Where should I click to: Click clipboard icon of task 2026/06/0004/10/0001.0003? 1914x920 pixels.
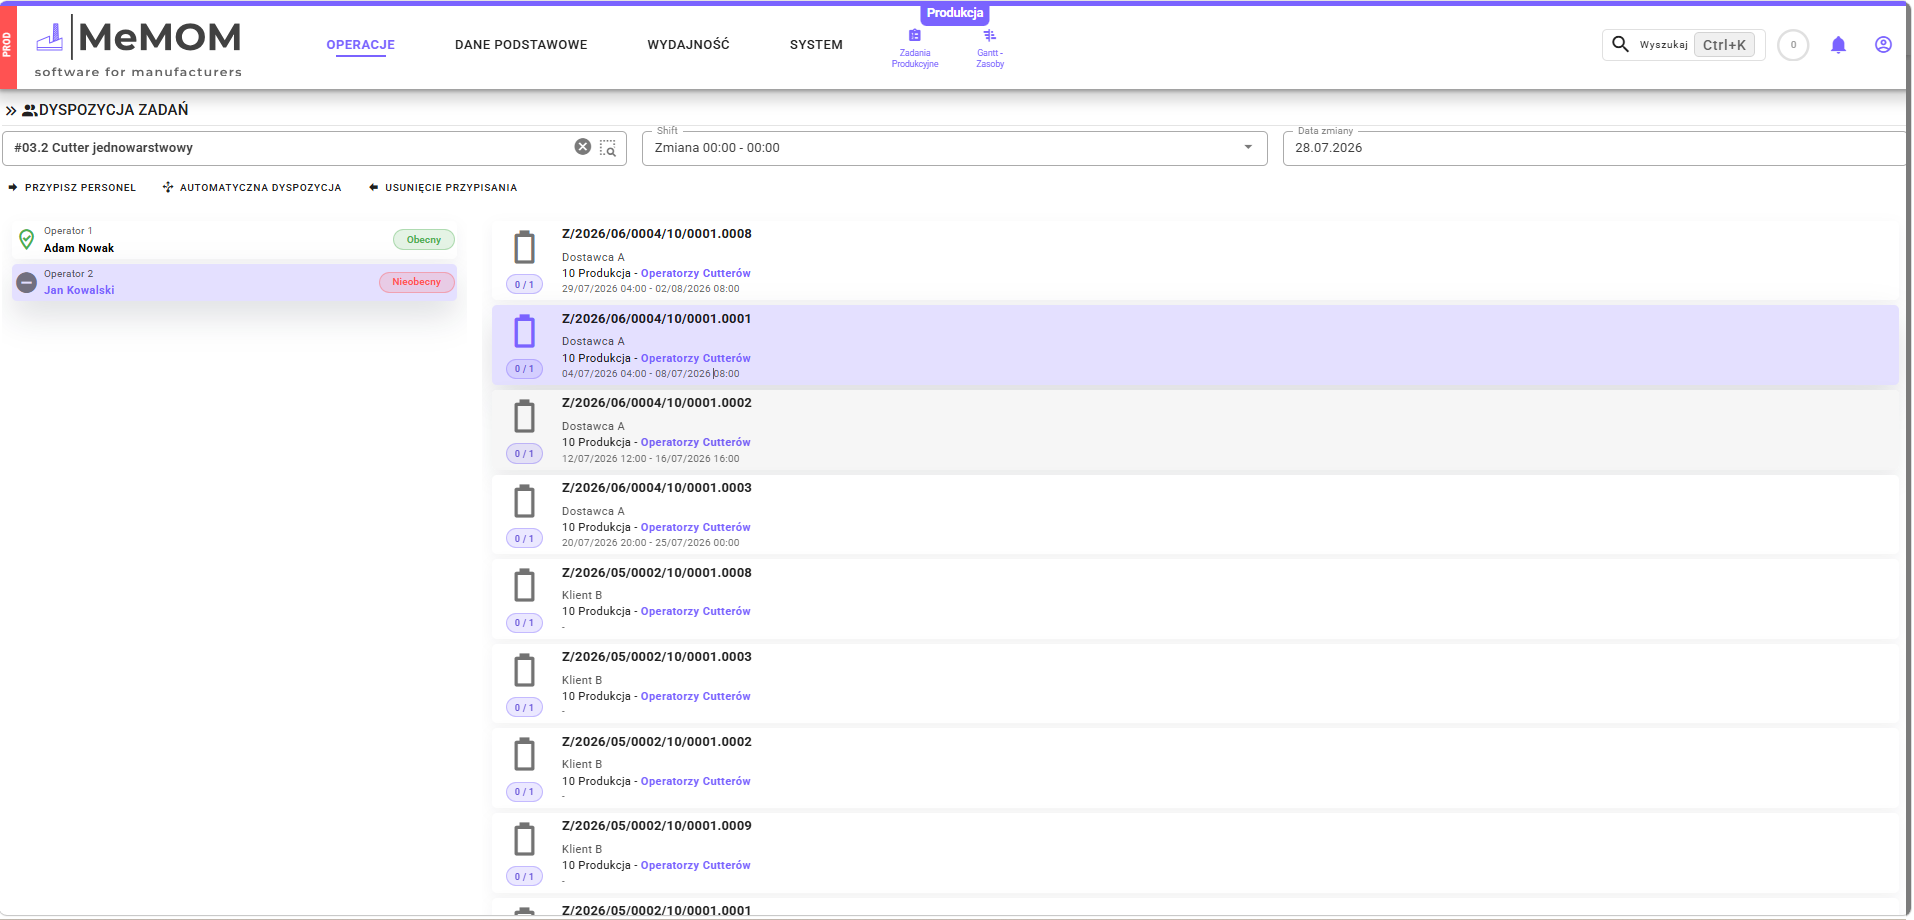tap(524, 501)
